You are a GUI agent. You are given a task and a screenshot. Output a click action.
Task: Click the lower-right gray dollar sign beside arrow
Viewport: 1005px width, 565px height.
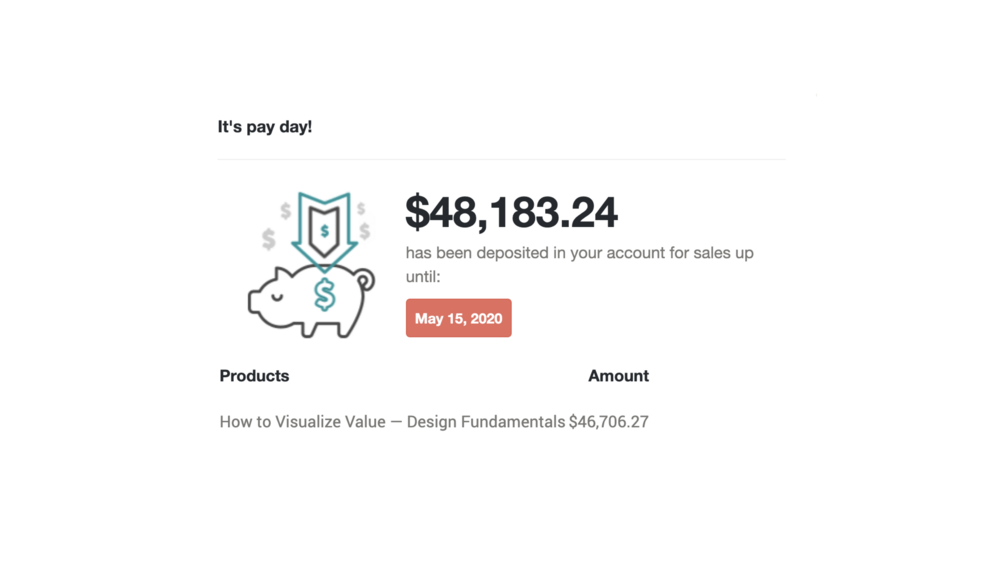coord(365,231)
